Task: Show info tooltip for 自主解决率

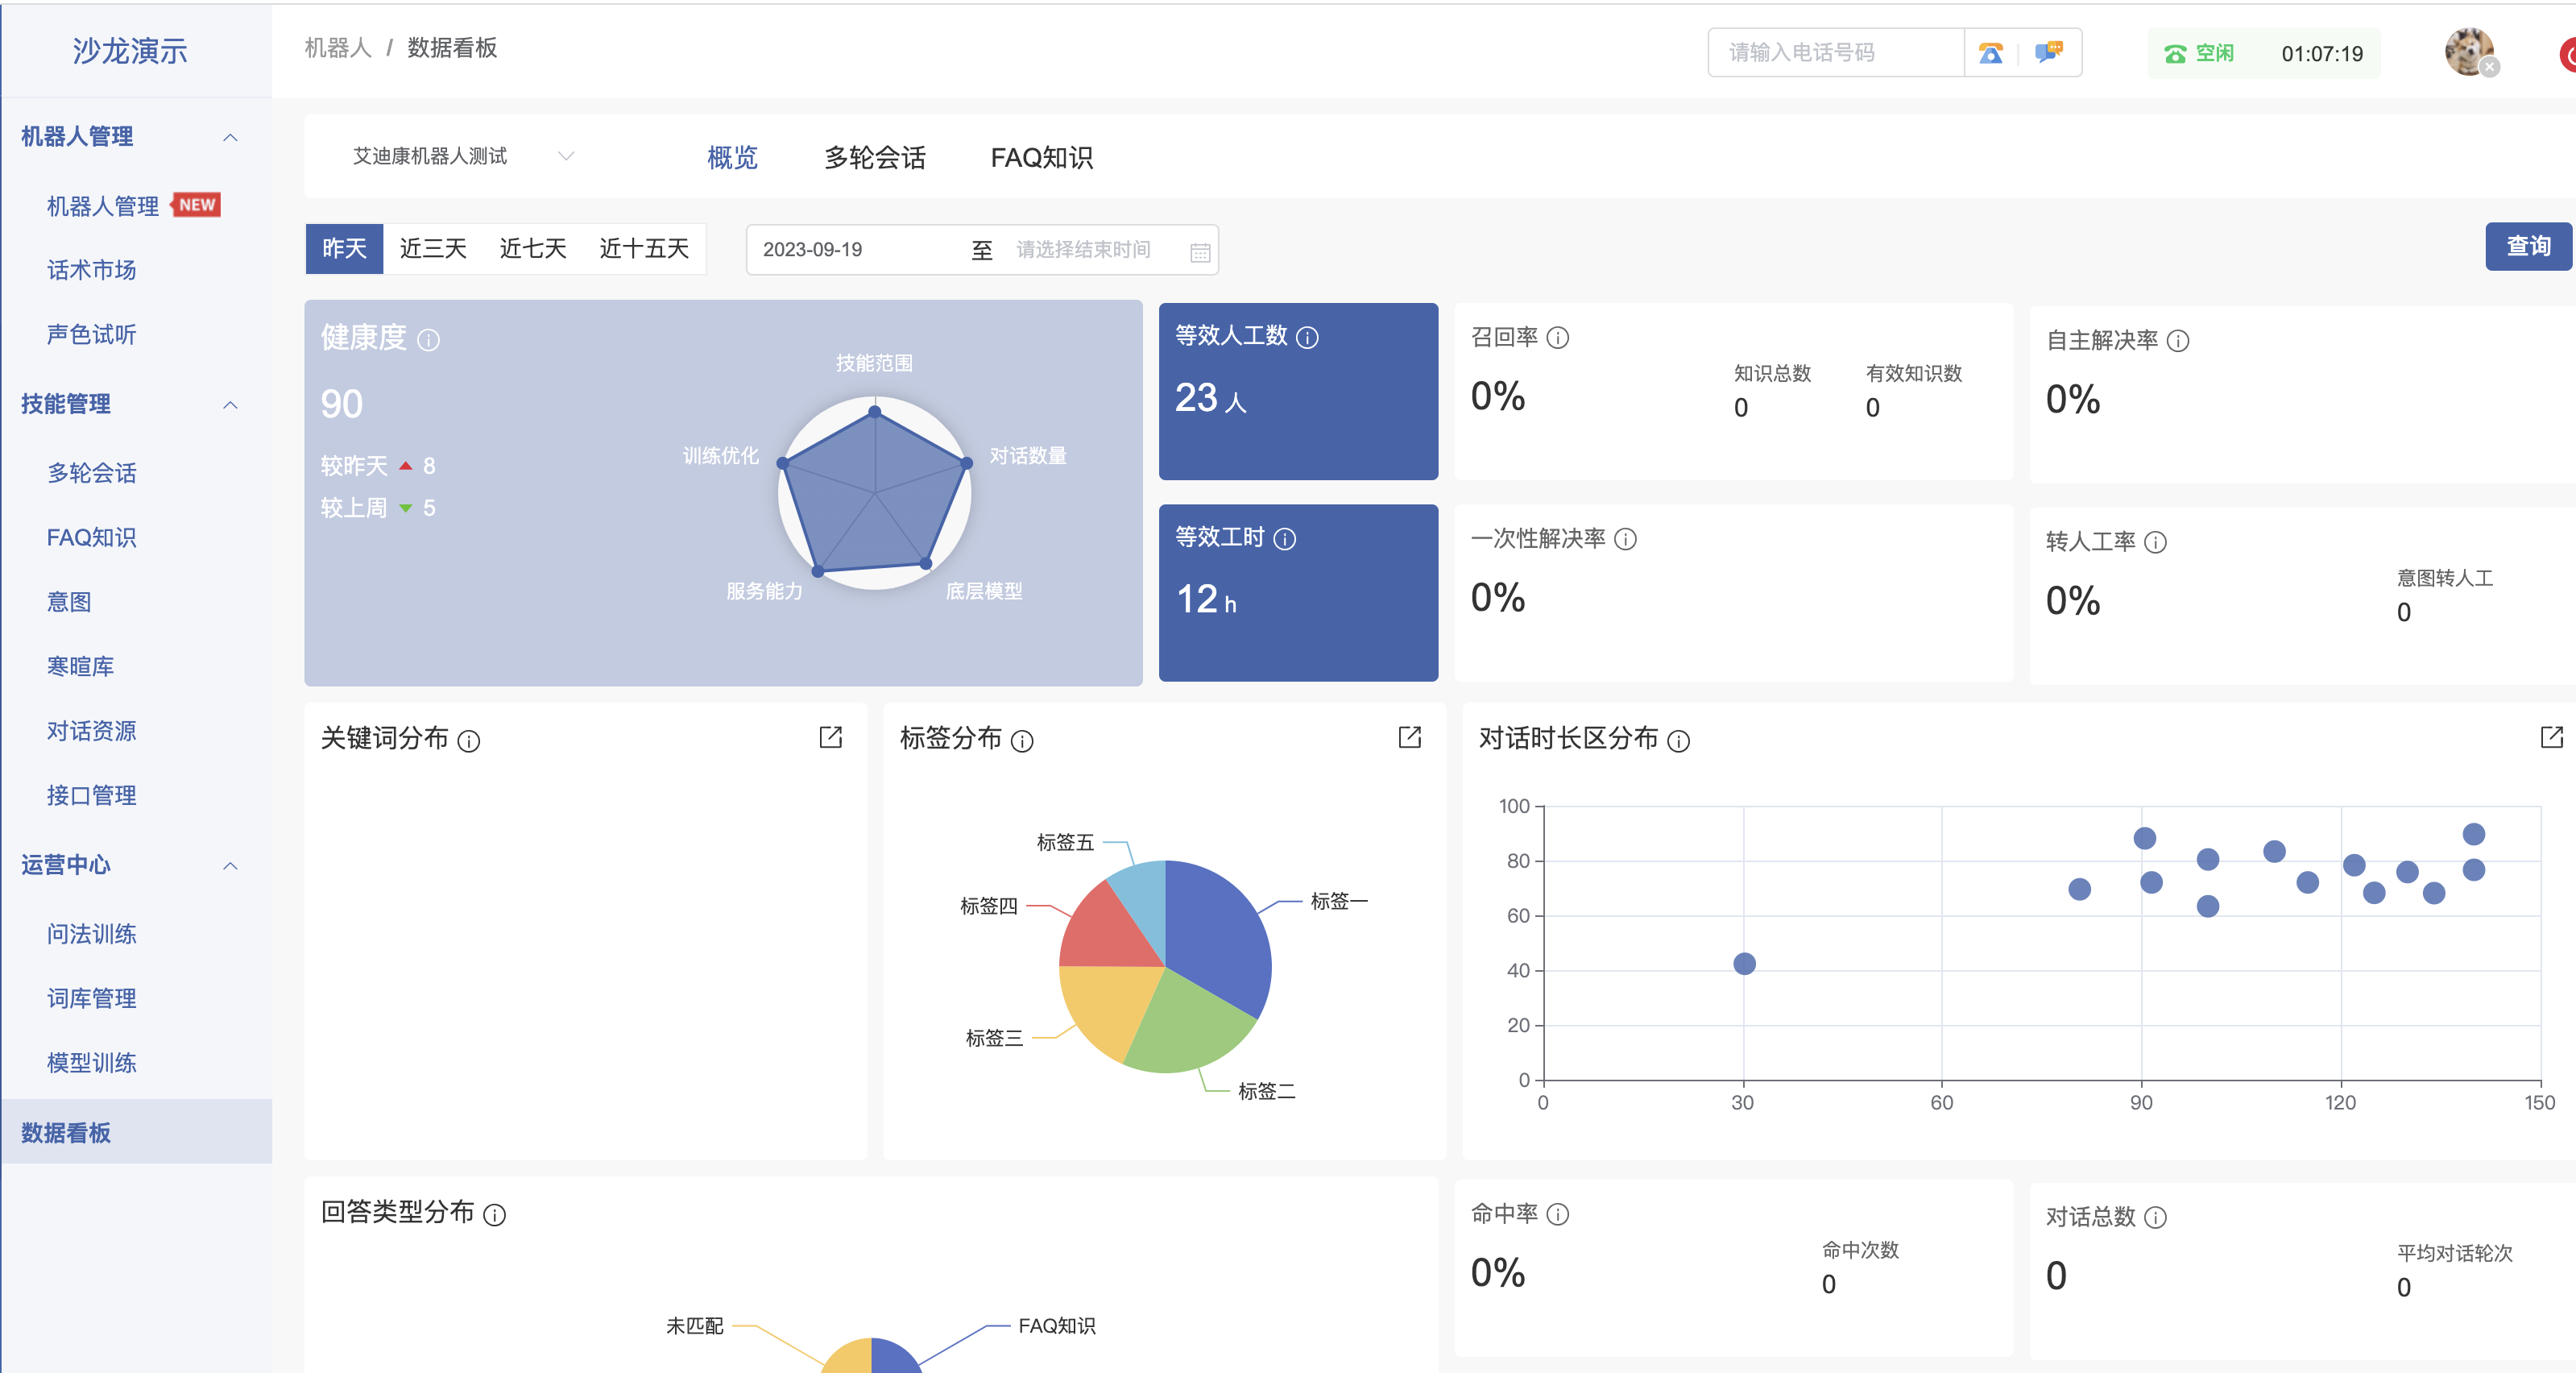Action: pyautogui.click(x=2178, y=342)
